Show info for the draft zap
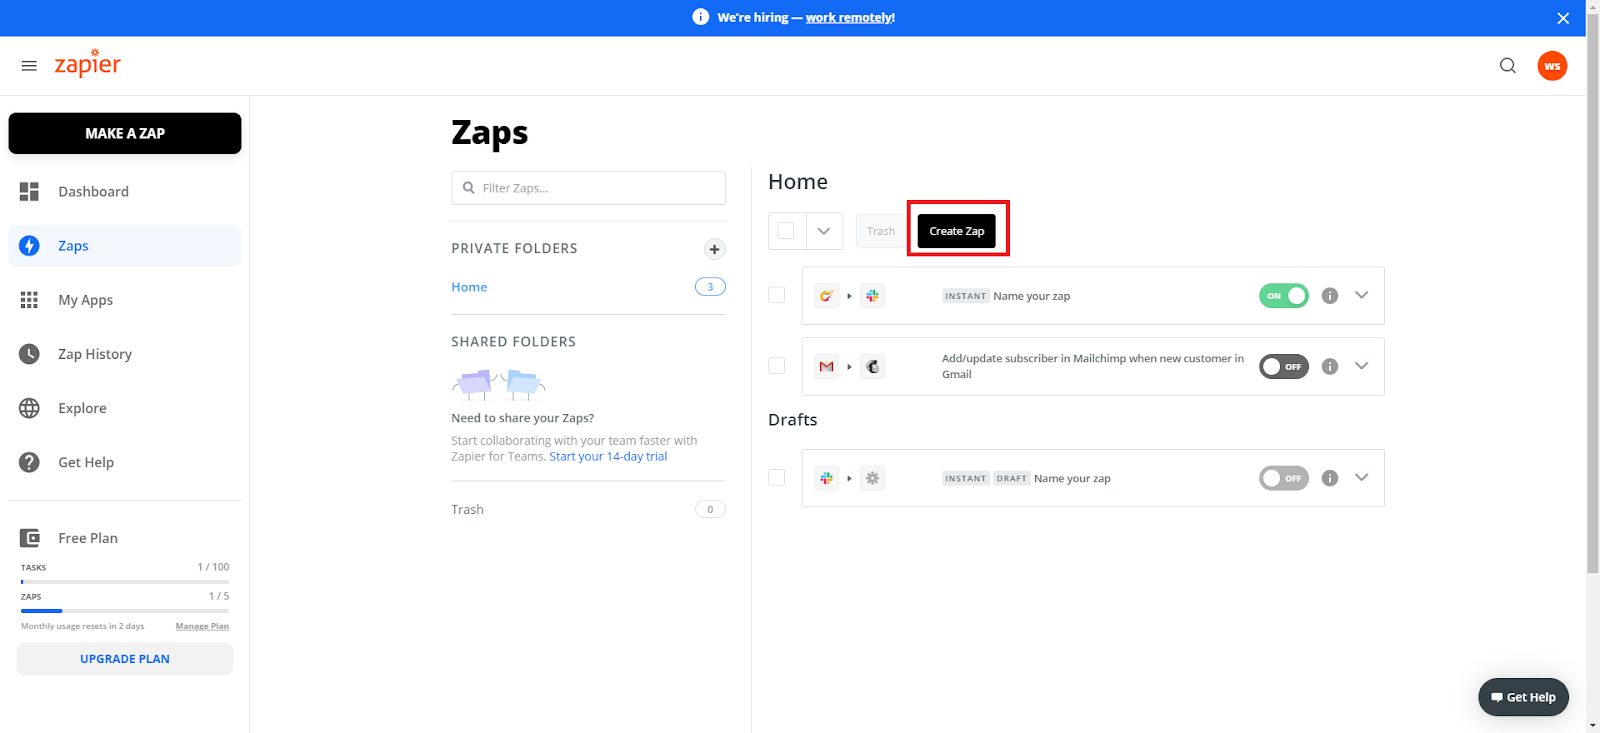This screenshot has width=1600, height=733. pos(1330,478)
